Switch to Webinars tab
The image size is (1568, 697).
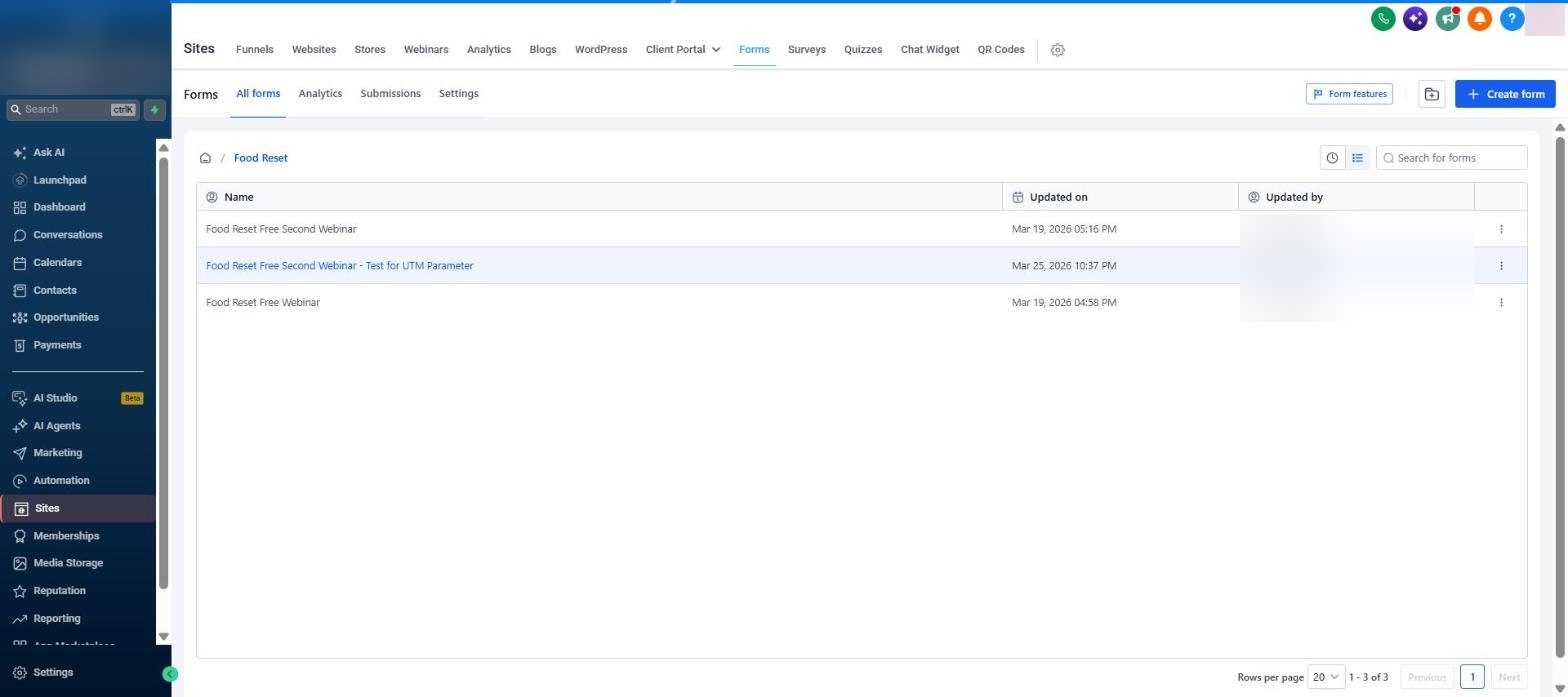(426, 50)
